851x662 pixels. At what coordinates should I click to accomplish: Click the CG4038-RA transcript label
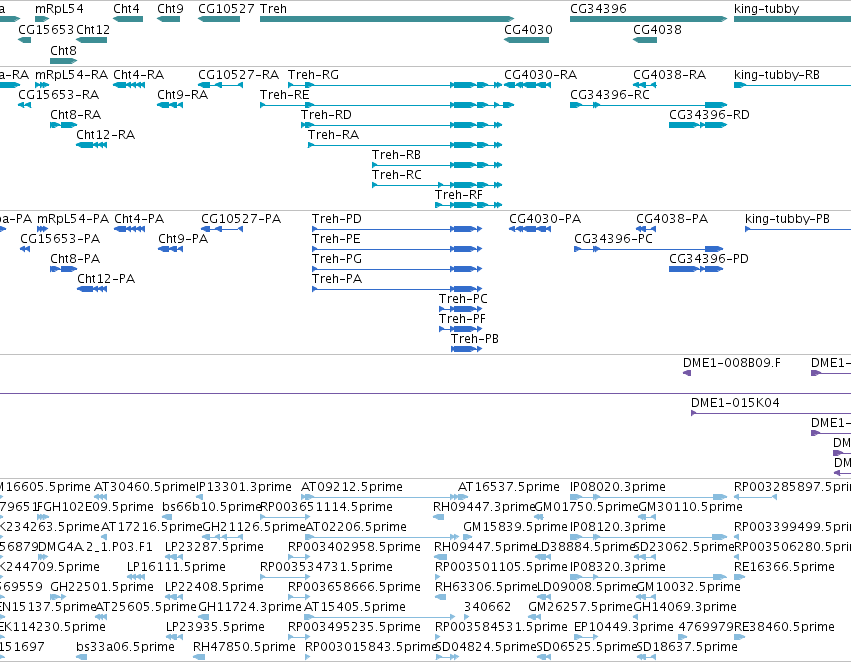670,74
